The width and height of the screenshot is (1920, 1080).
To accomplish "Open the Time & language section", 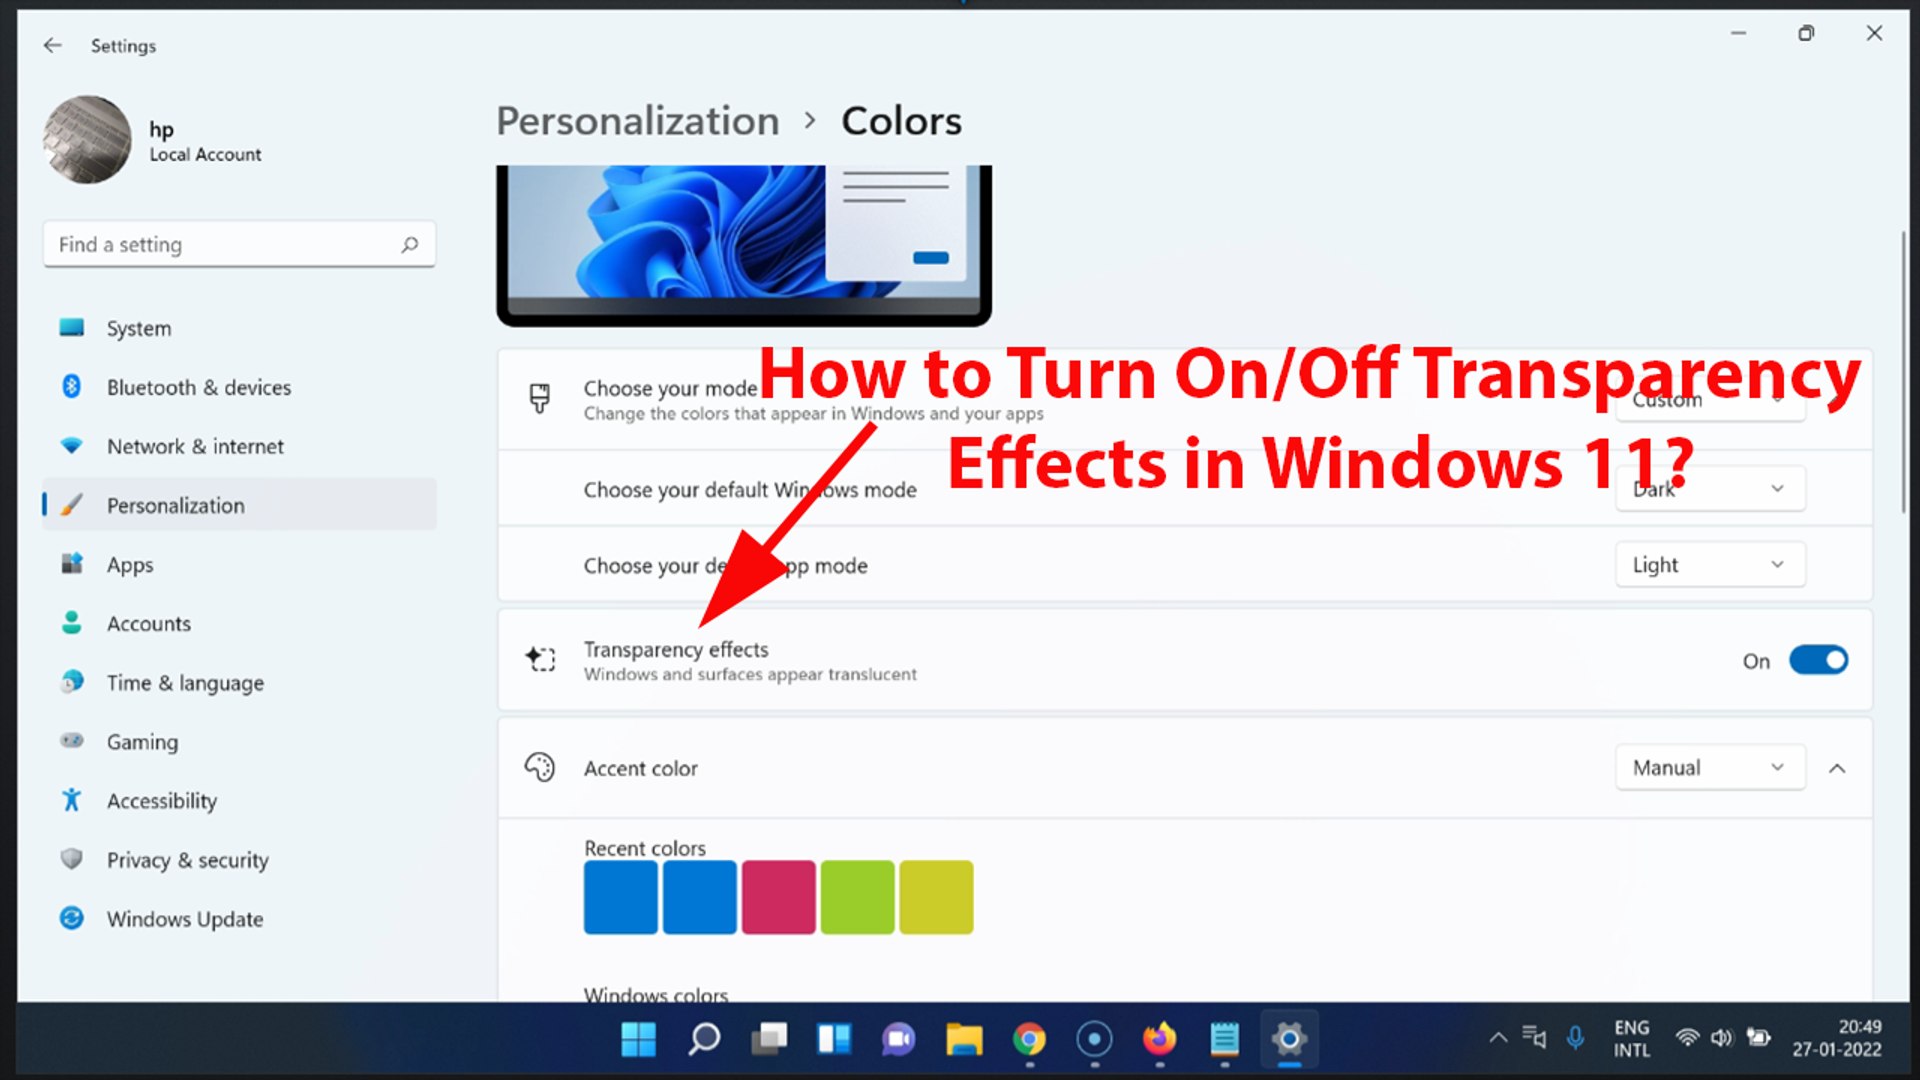I will [185, 682].
